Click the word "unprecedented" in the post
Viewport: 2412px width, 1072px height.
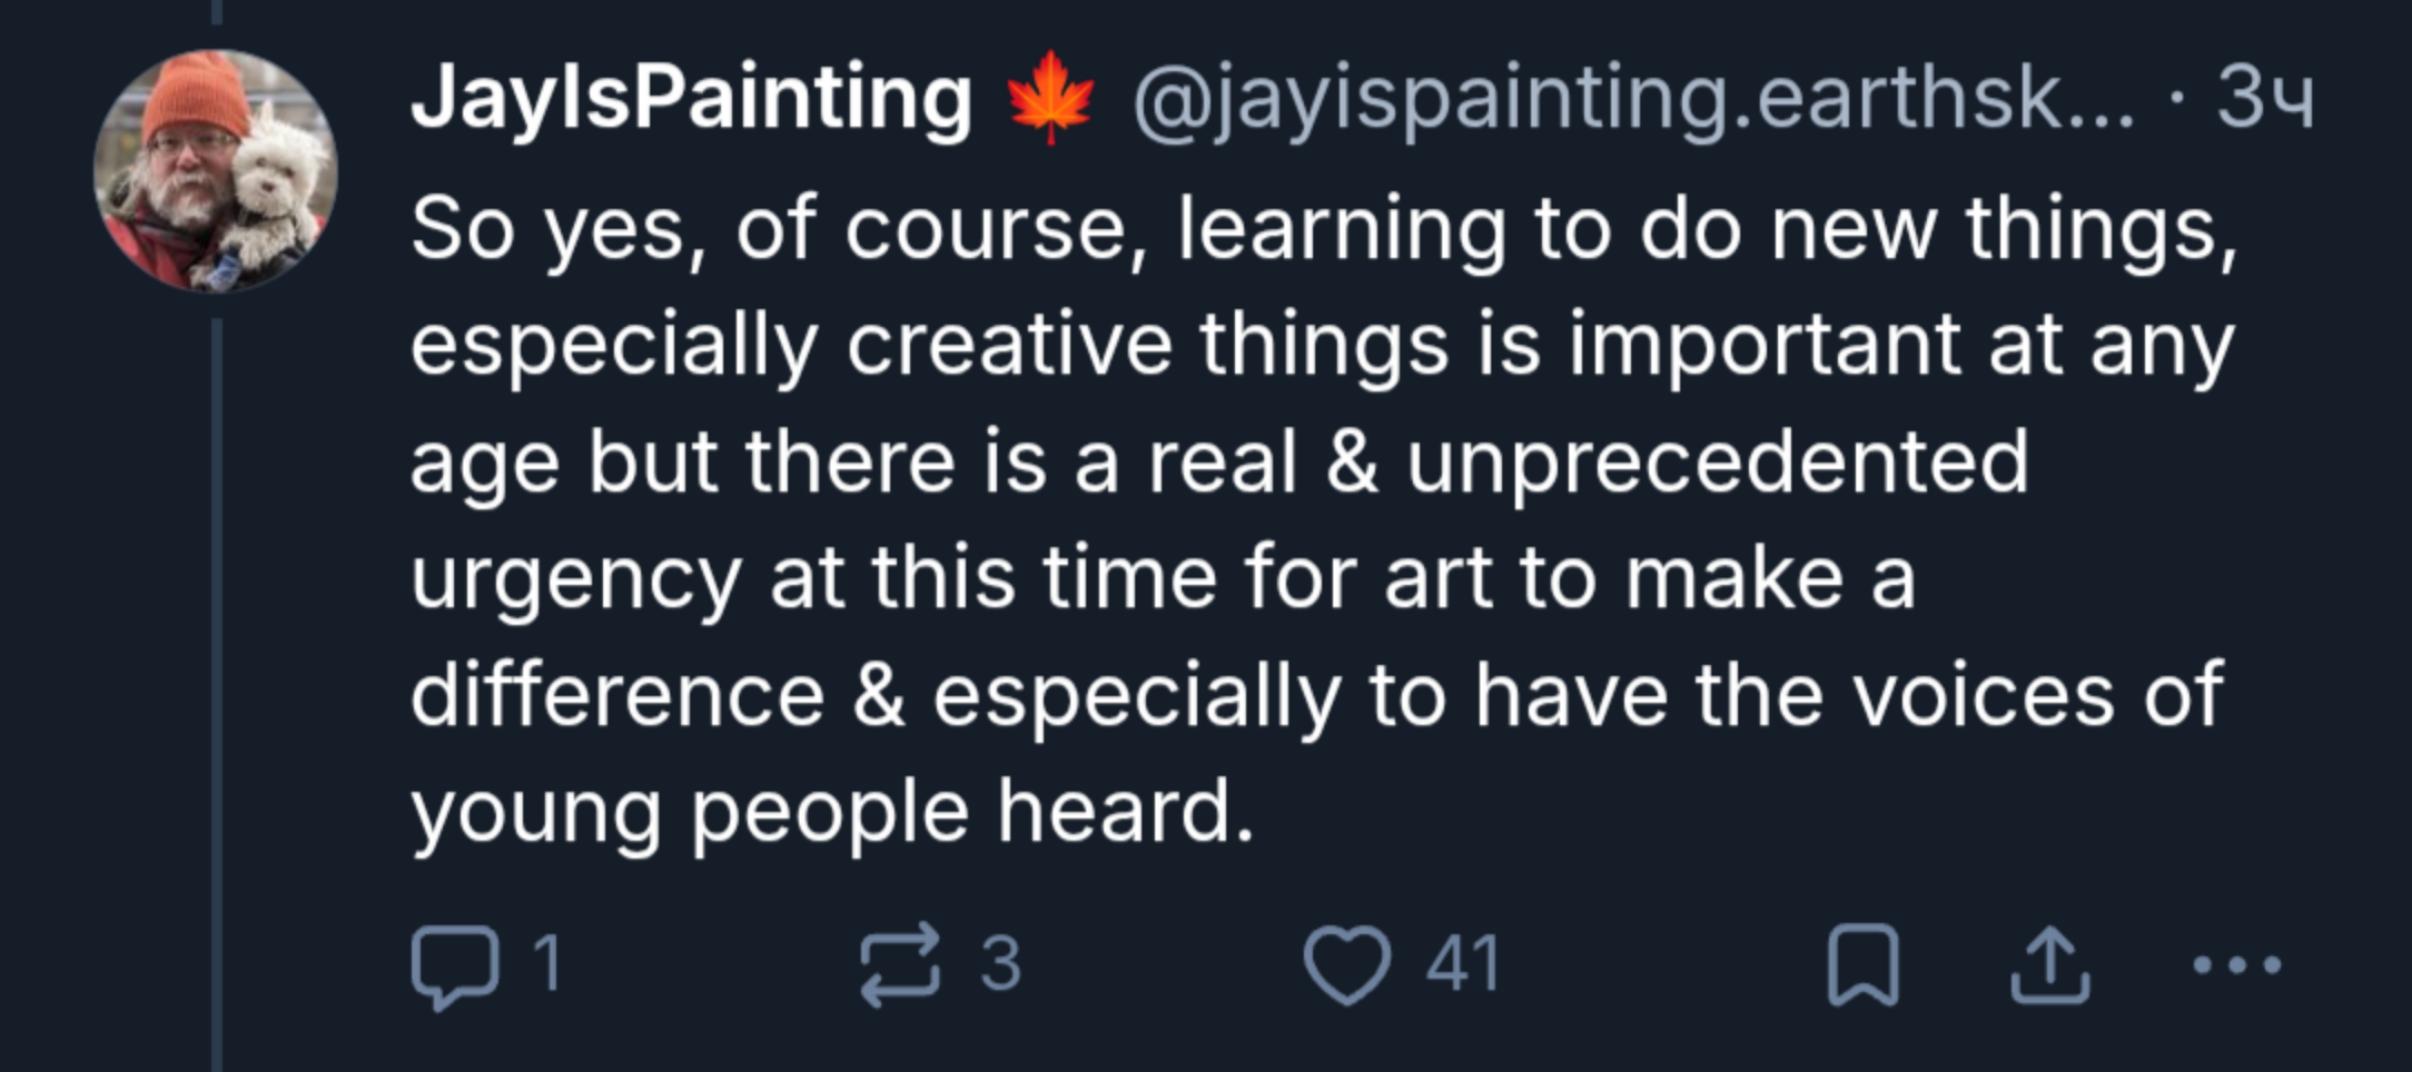pyautogui.click(x=1717, y=462)
